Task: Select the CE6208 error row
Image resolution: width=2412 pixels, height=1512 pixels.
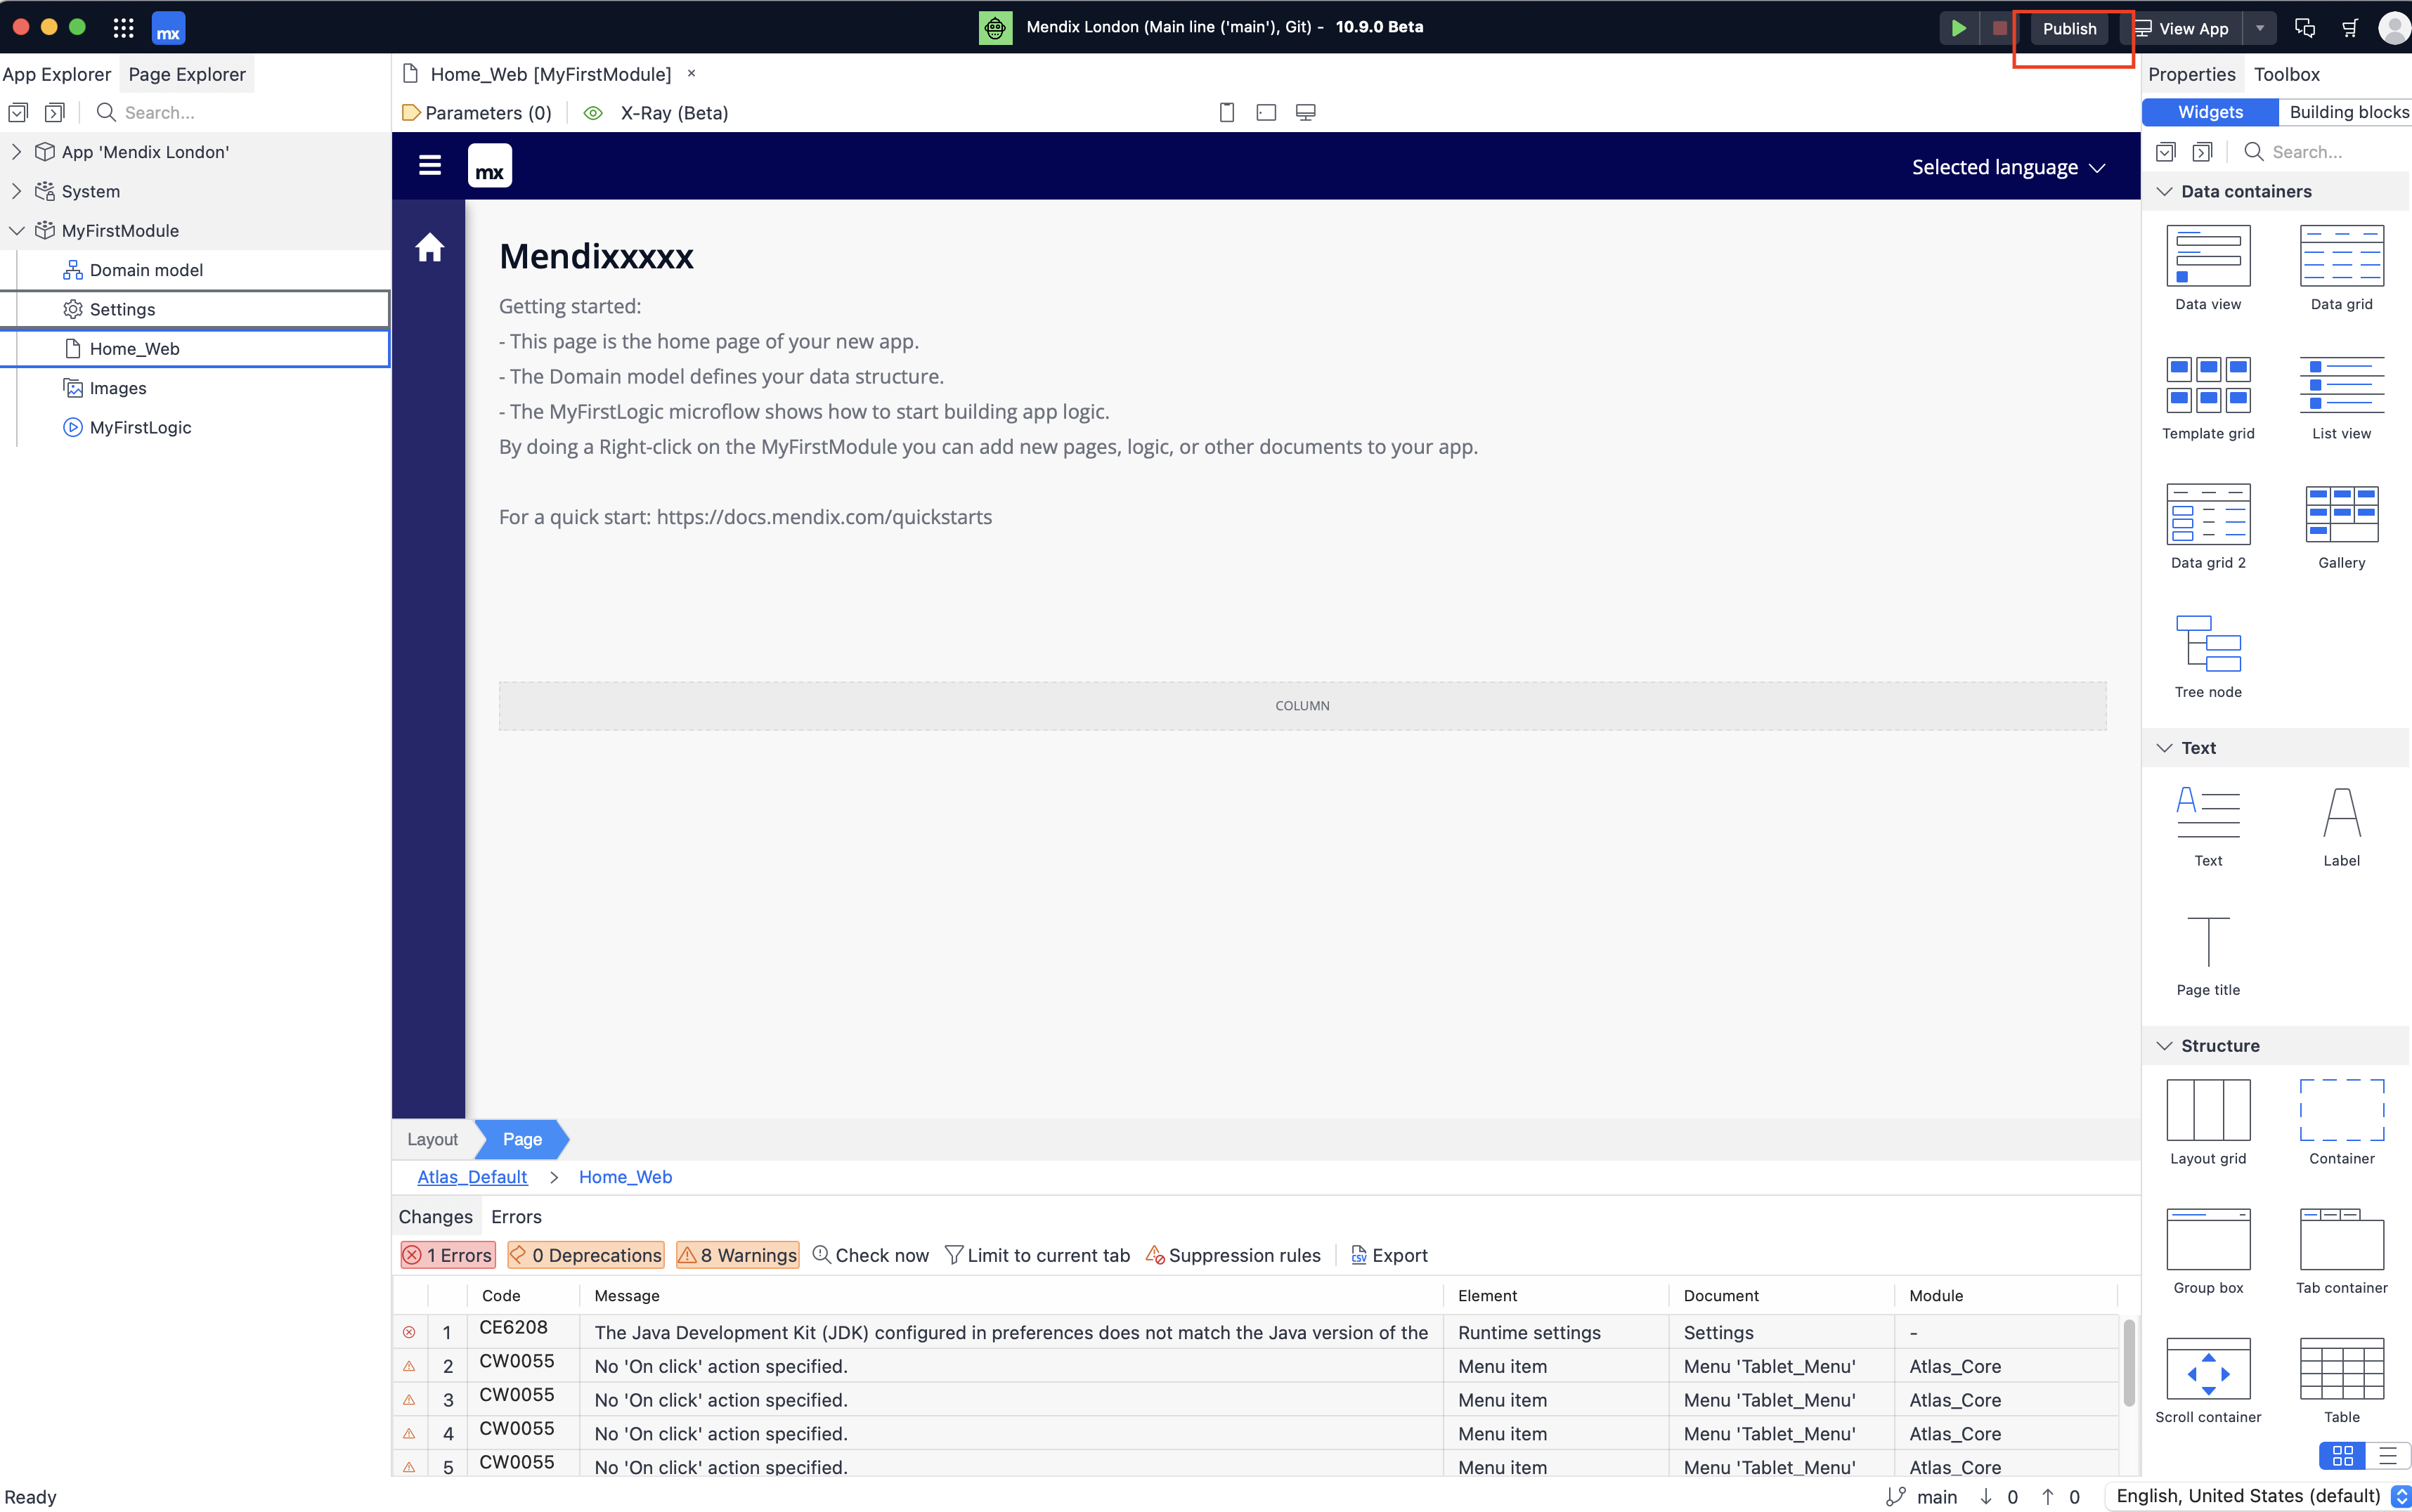Action: tap(1256, 1332)
